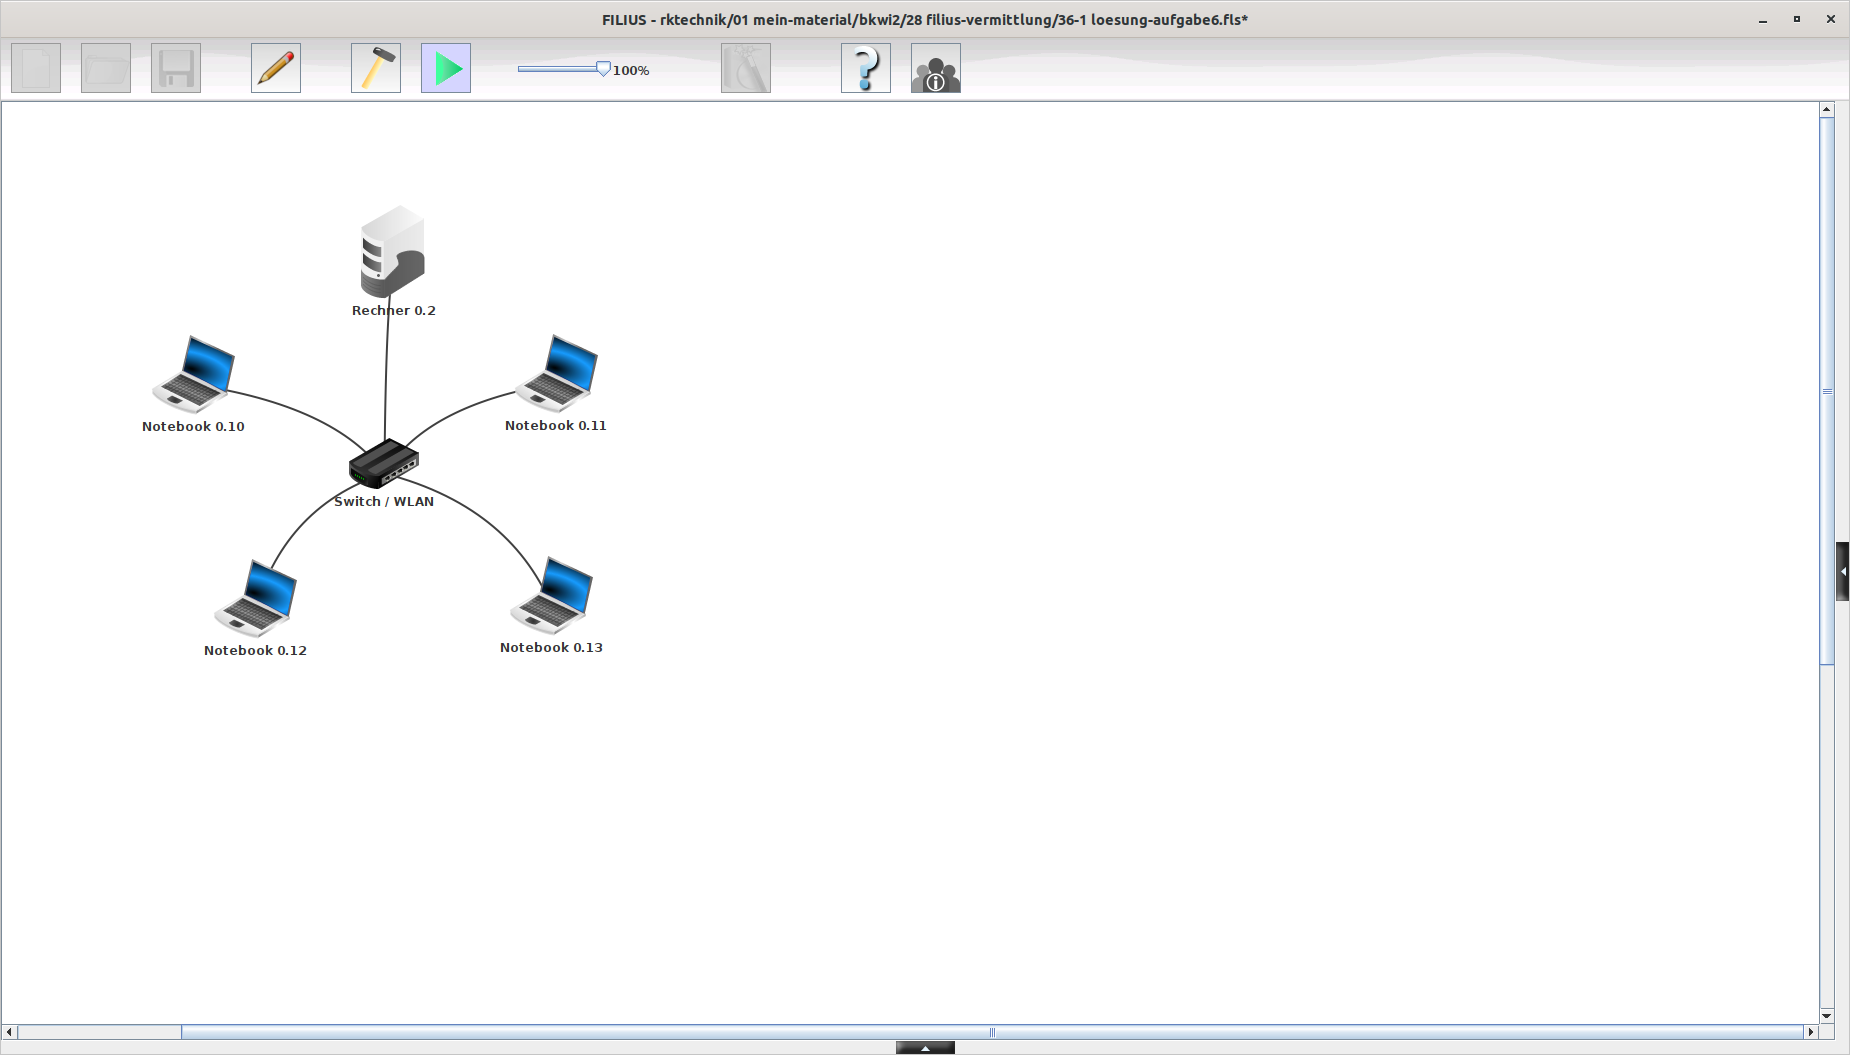Start simulation with the green play button
1850x1055 pixels.
[x=446, y=68]
